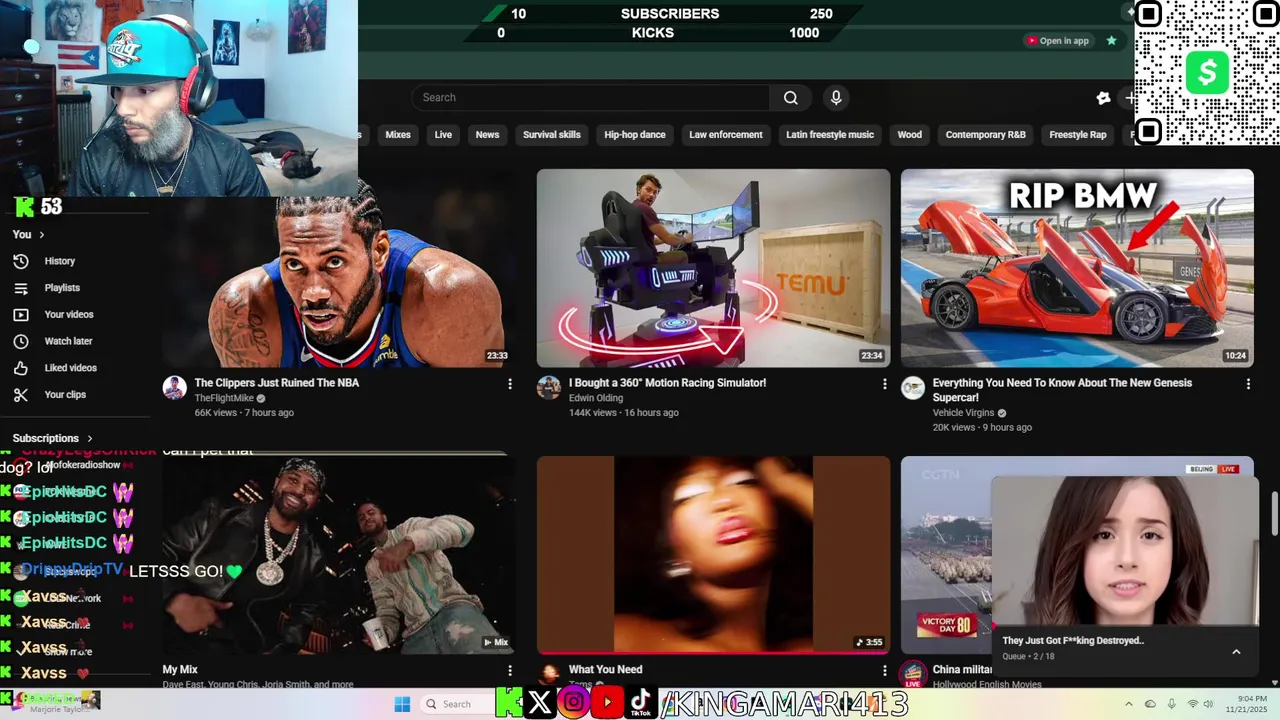Open History from the sidebar

[59, 261]
